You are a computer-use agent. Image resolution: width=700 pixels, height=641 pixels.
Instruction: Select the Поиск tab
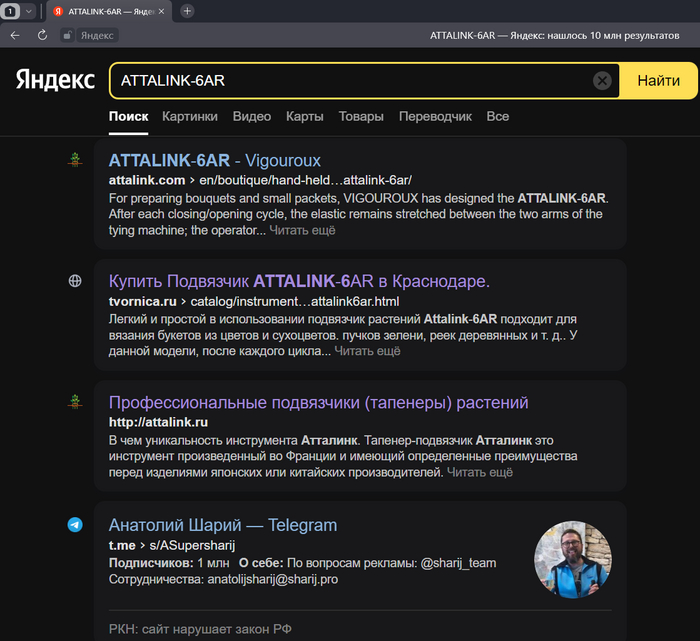coord(129,117)
